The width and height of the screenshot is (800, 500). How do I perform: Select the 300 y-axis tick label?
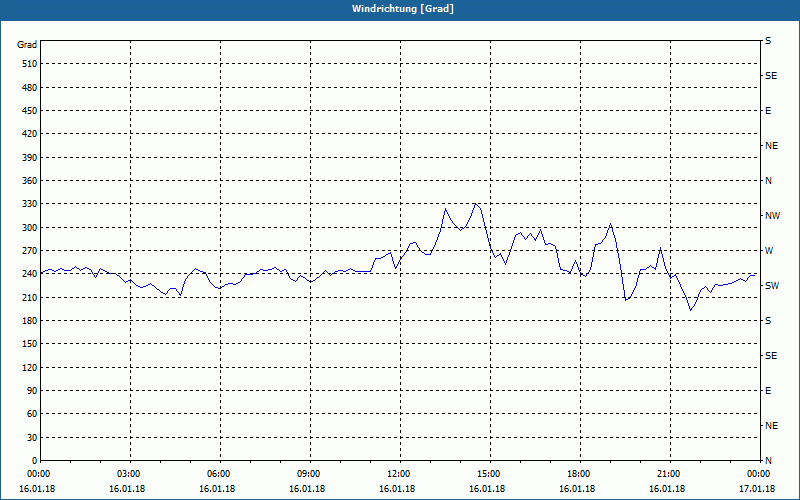coord(30,228)
